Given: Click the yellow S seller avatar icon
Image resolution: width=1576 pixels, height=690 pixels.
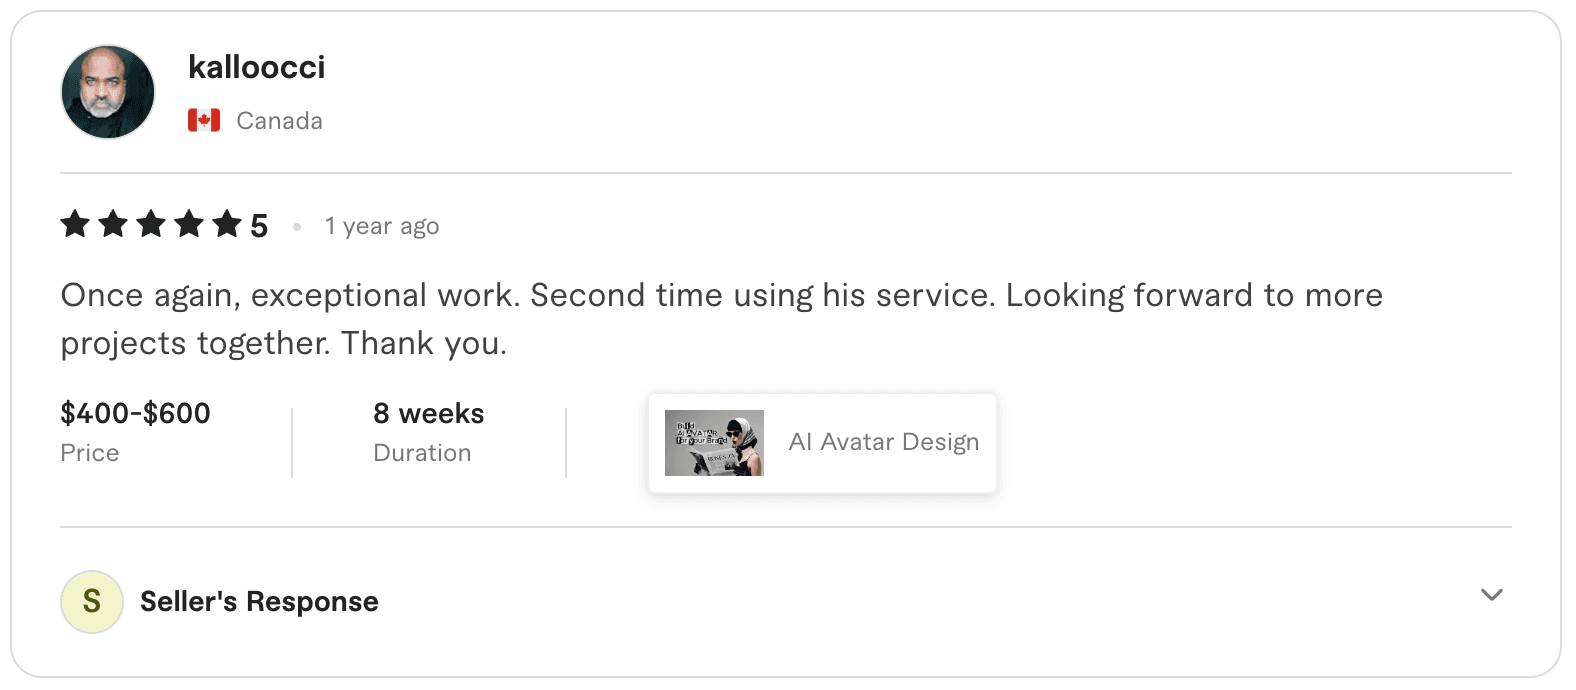Looking at the screenshot, I should tap(91, 601).
